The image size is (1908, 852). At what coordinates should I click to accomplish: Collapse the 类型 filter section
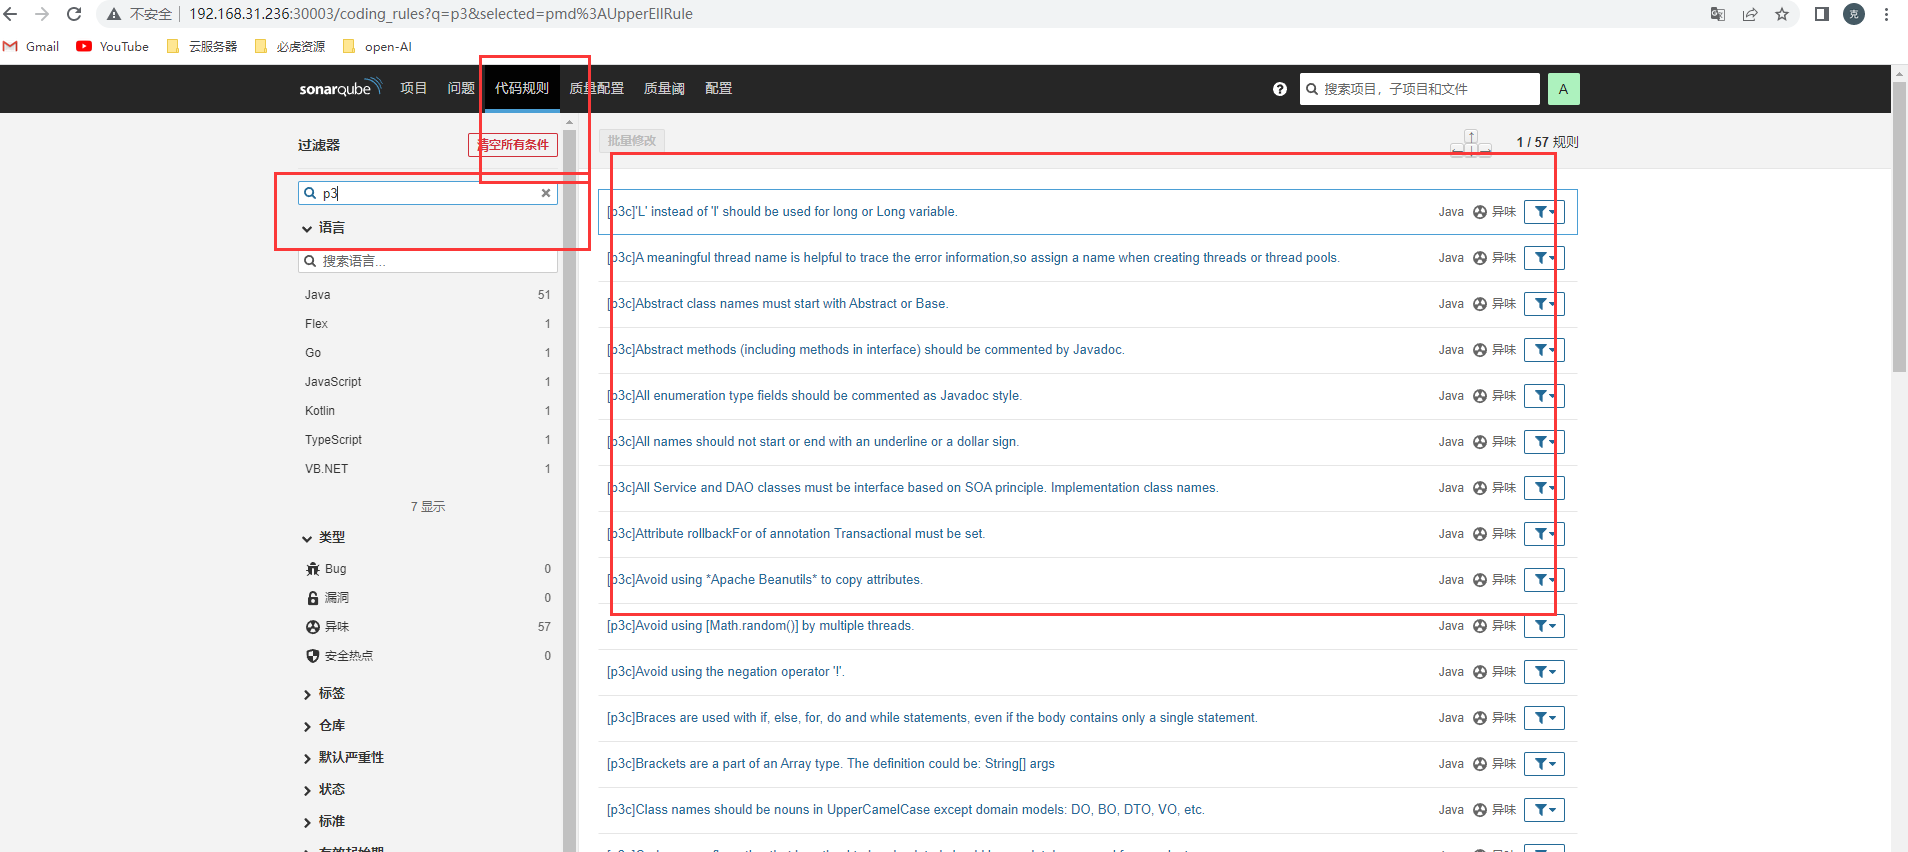point(323,538)
